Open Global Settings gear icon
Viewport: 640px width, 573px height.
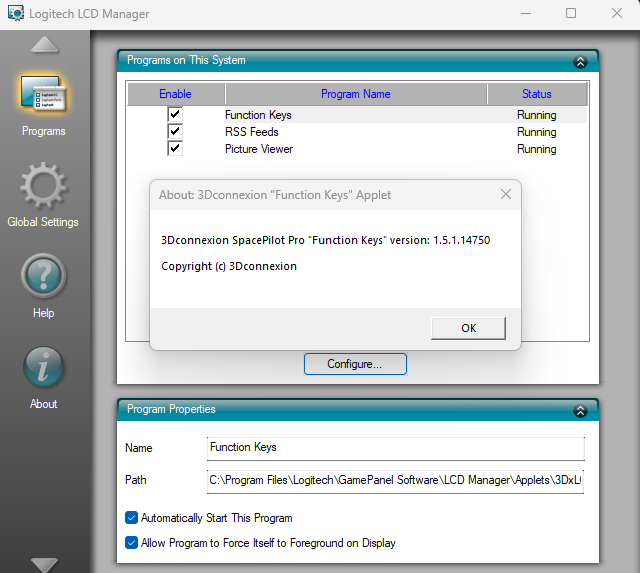pyautogui.click(x=43, y=186)
